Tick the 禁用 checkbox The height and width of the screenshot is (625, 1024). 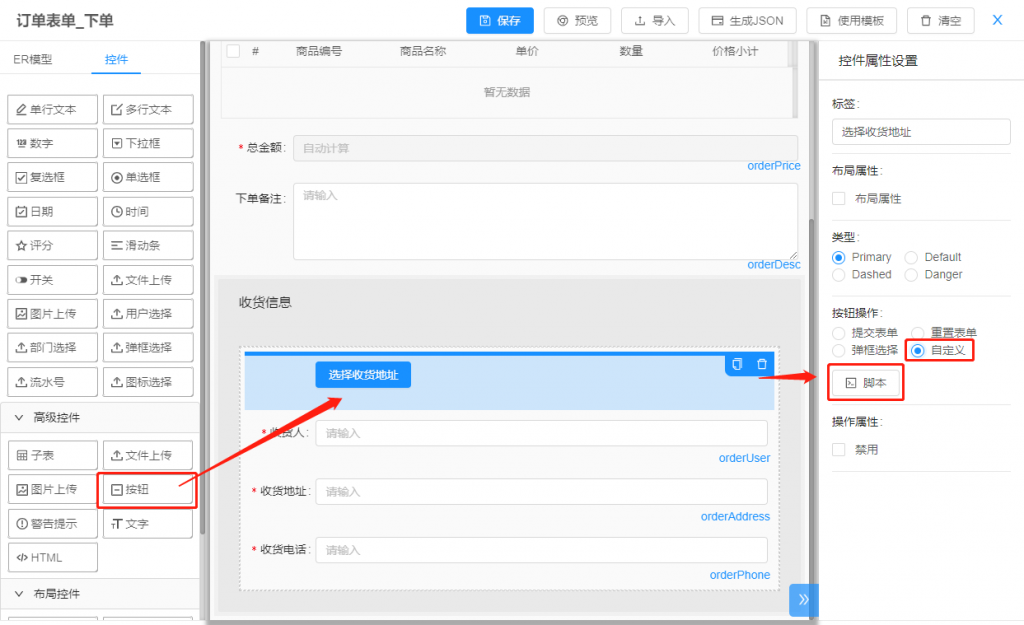(x=839, y=450)
